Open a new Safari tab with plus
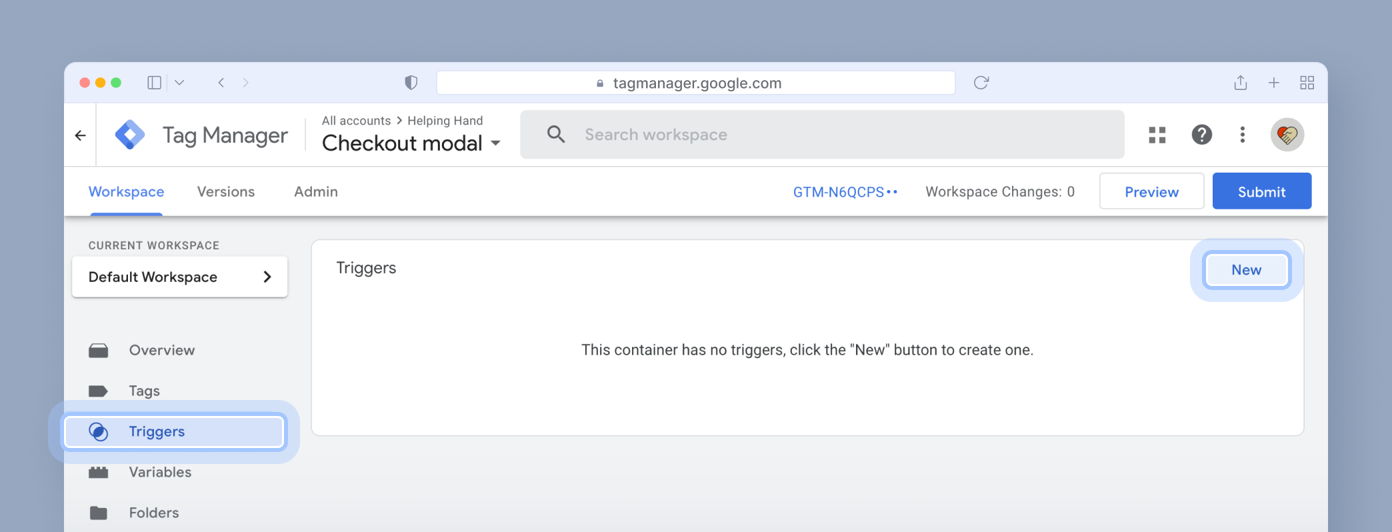Viewport: 1392px width, 532px height. point(1274,83)
